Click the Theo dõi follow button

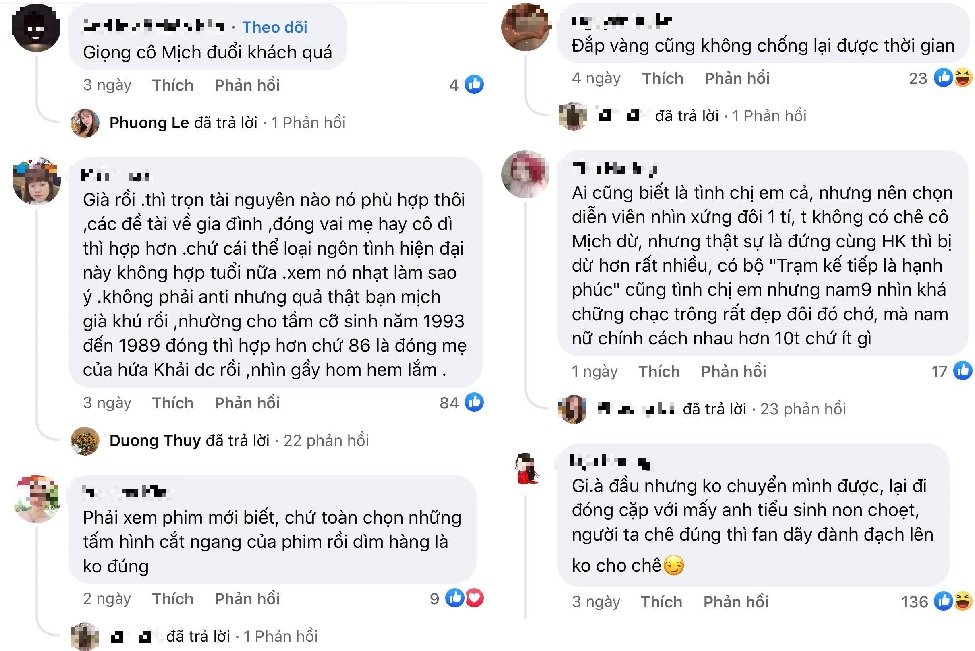[275, 27]
